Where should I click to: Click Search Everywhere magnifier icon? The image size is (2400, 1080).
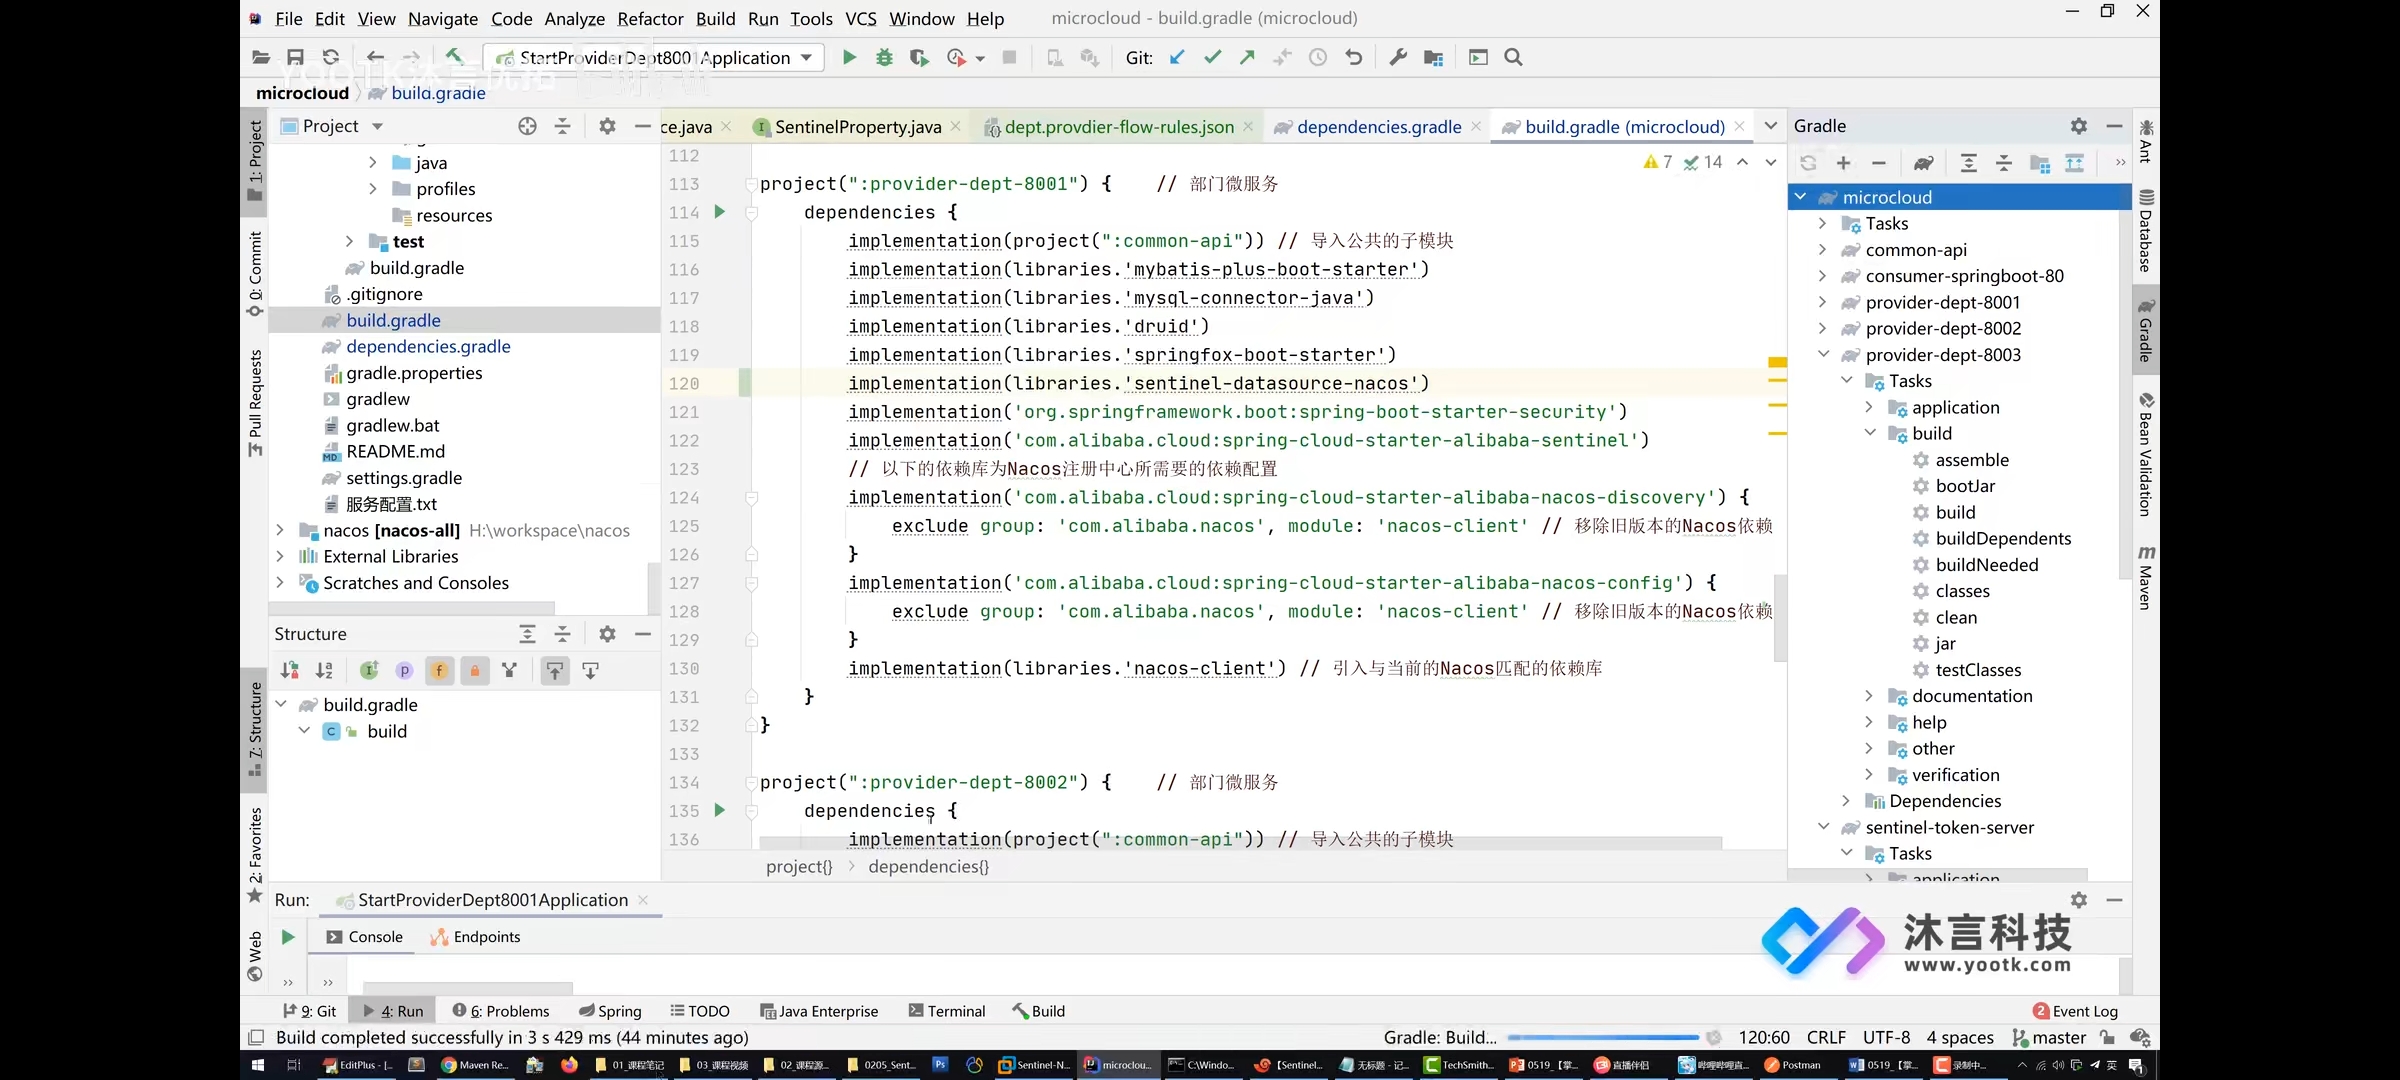point(1514,58)
